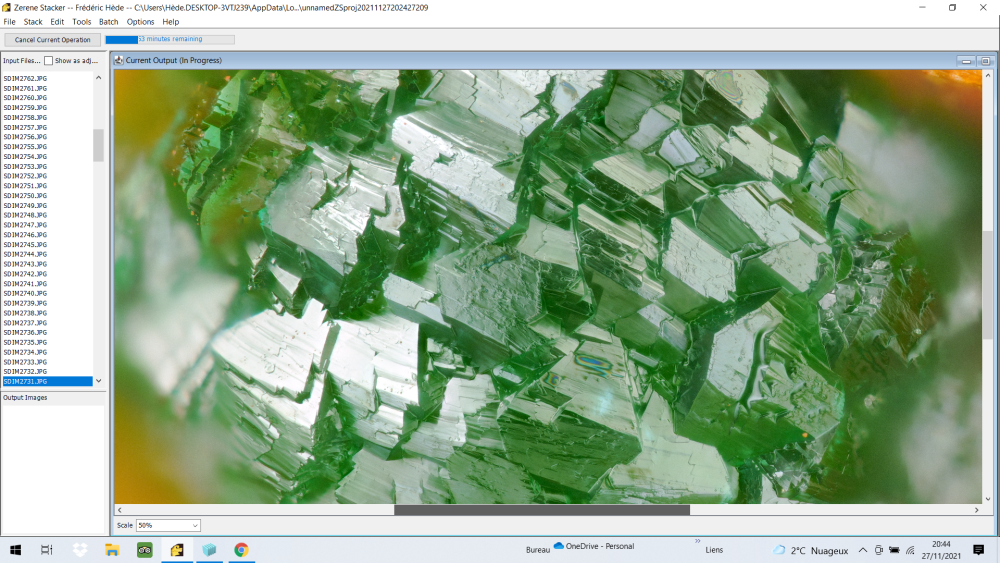Open File Explorer from the taskbar
The height and width of the screenshot is (563, 1000).
pos(113,550)
